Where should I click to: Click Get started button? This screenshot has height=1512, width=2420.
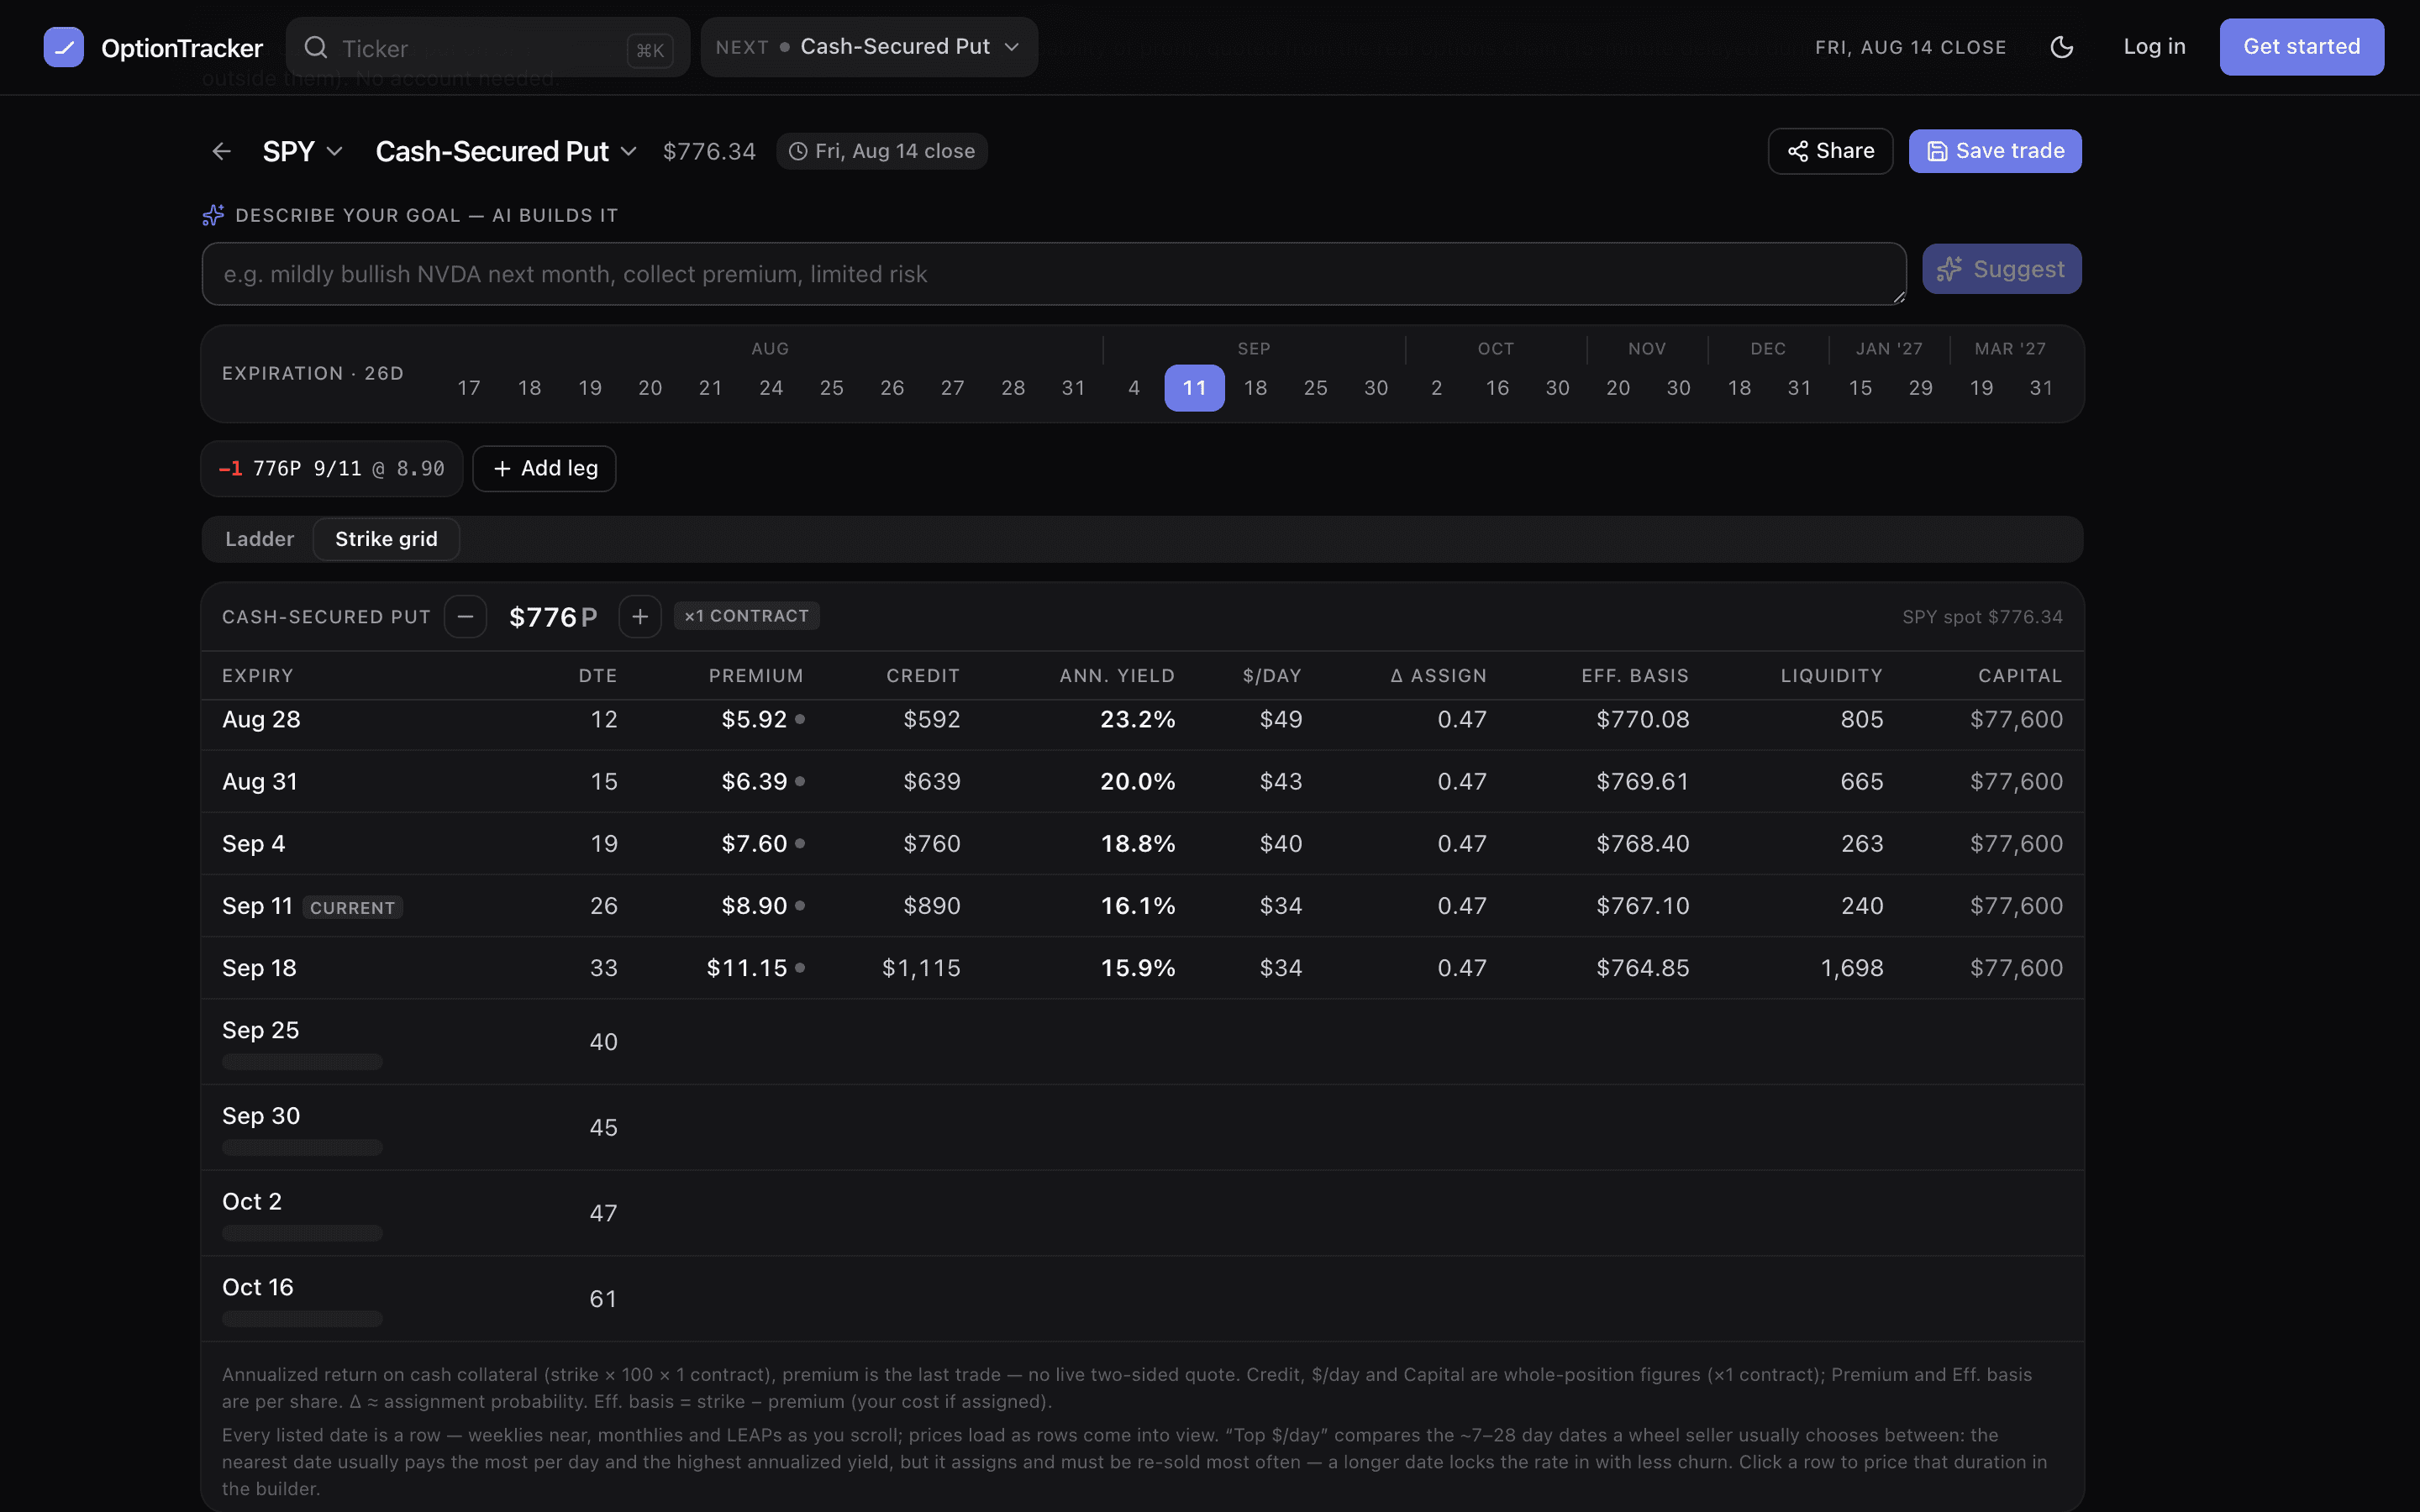click(2301, 47)
